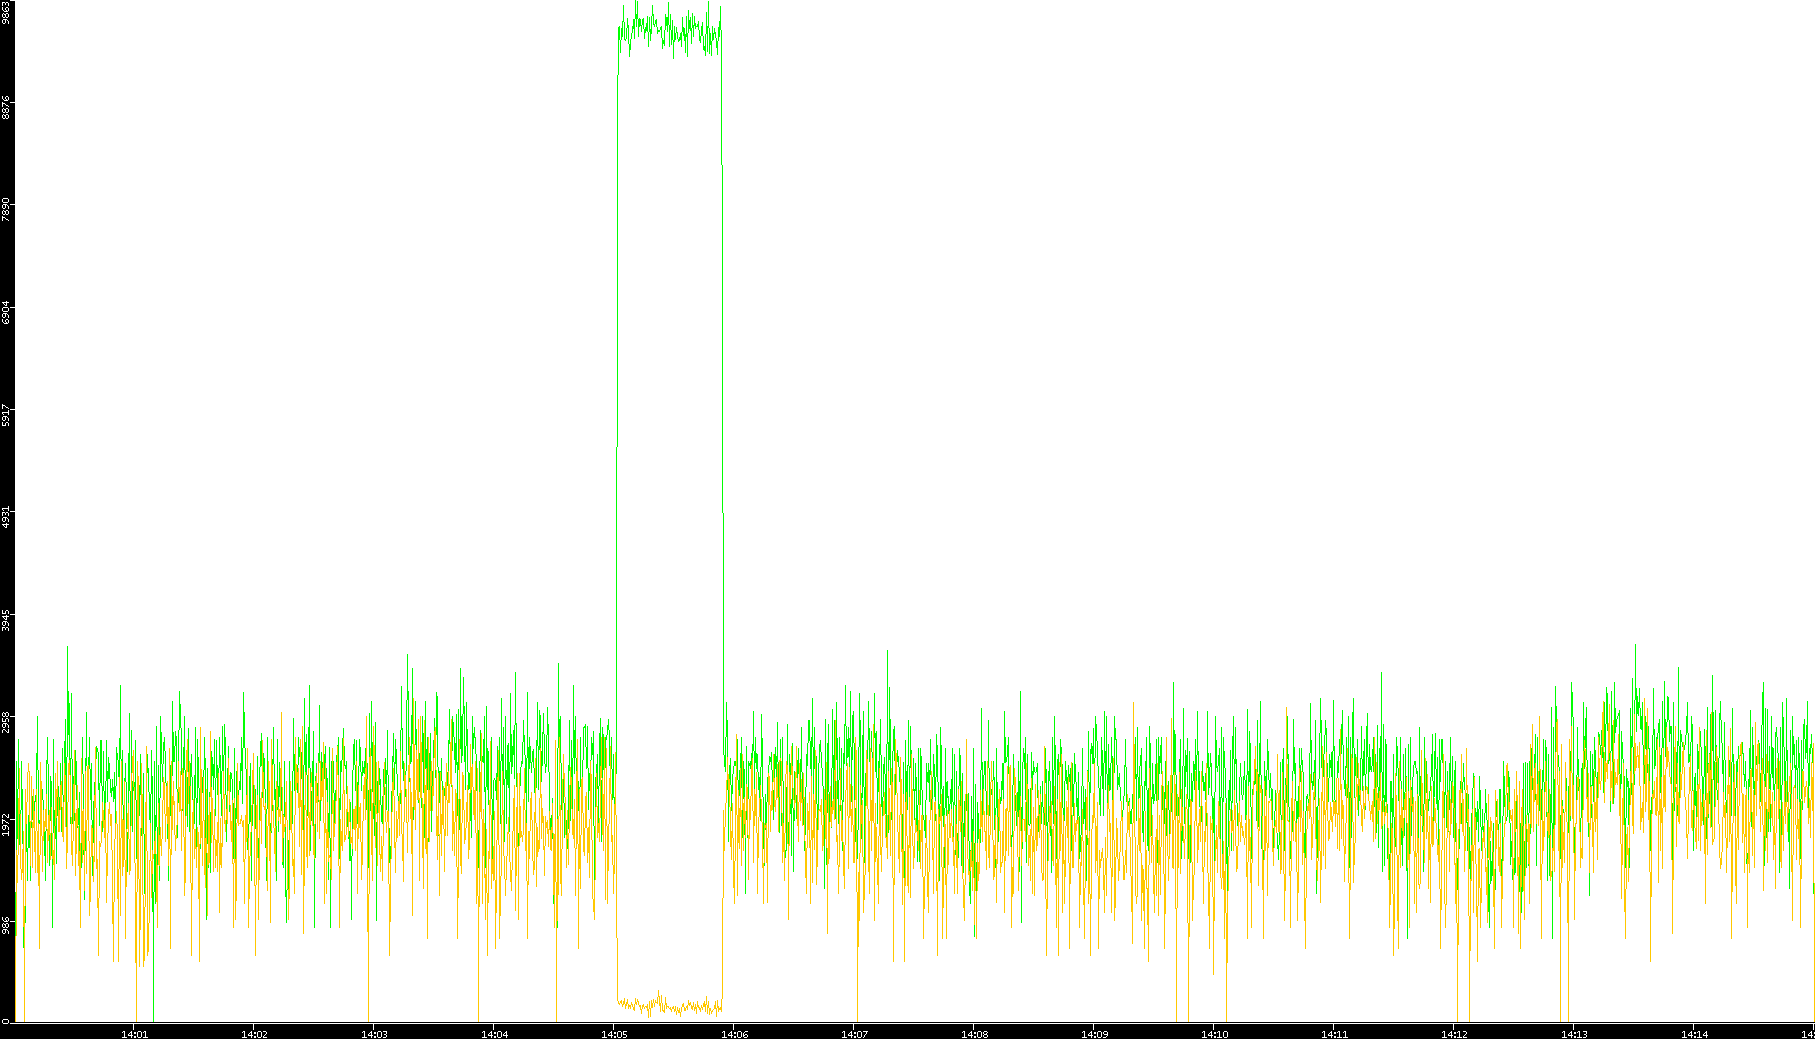Viewport: 1815px width, 1039px height.
Task: Click the 0 label at axis origin
Action: pos(5,1021)
